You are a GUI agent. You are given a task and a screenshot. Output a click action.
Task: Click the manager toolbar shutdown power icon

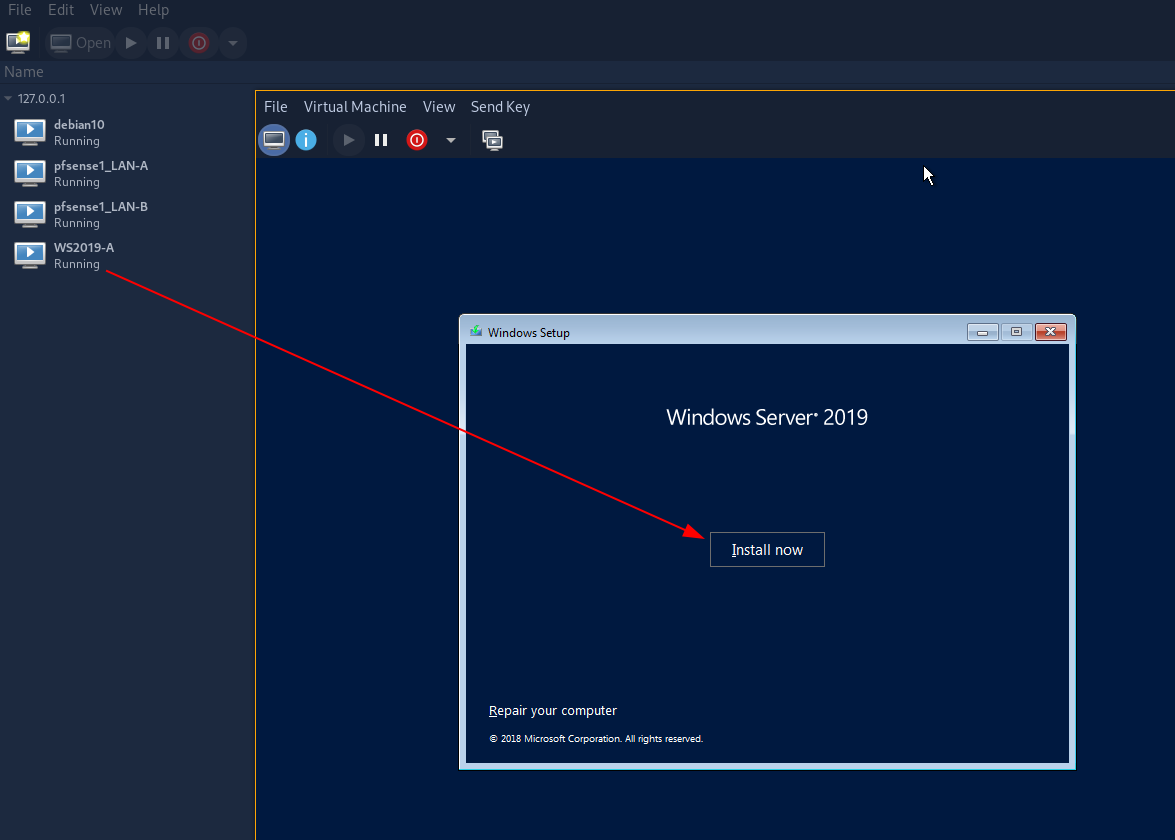(199, 43)
